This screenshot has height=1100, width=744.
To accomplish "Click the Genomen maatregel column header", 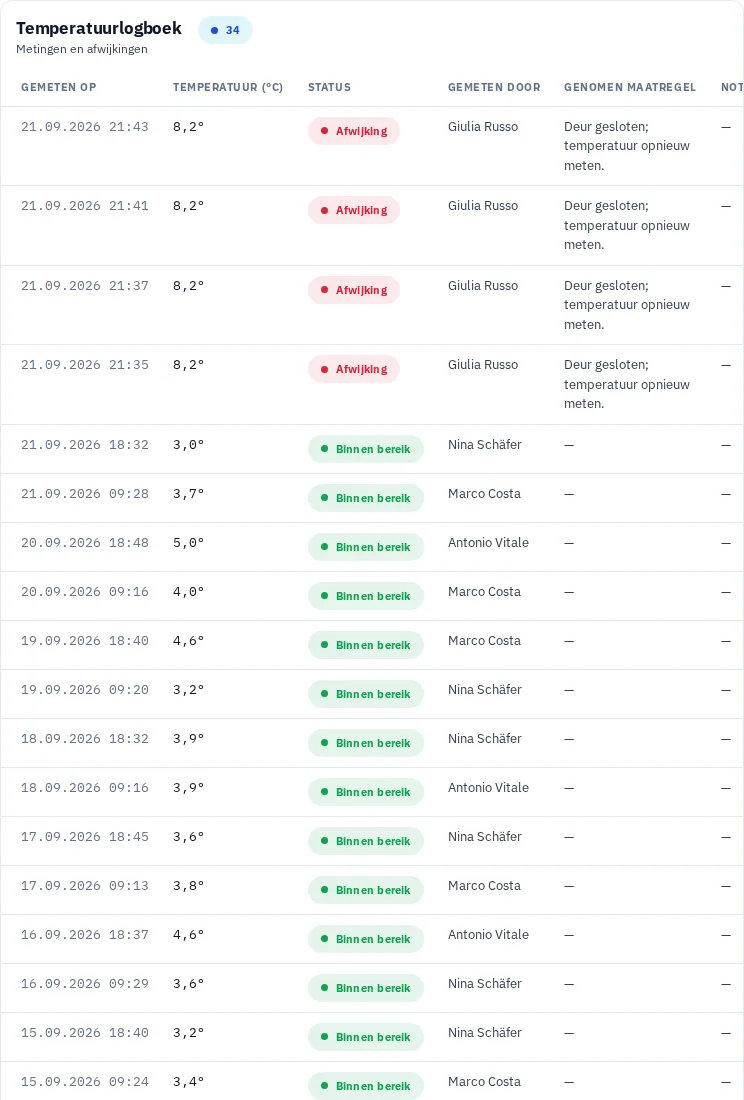I will coord(630,87).
